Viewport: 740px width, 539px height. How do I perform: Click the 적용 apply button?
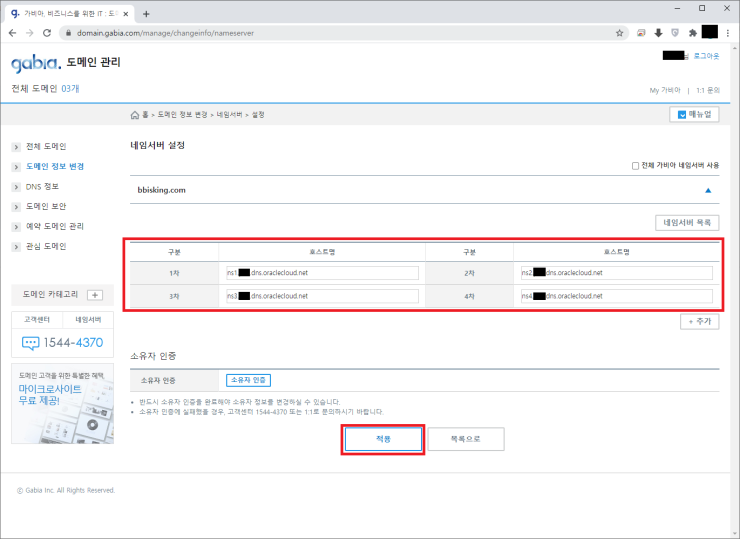pyautogui.click(x=383, y=439)
